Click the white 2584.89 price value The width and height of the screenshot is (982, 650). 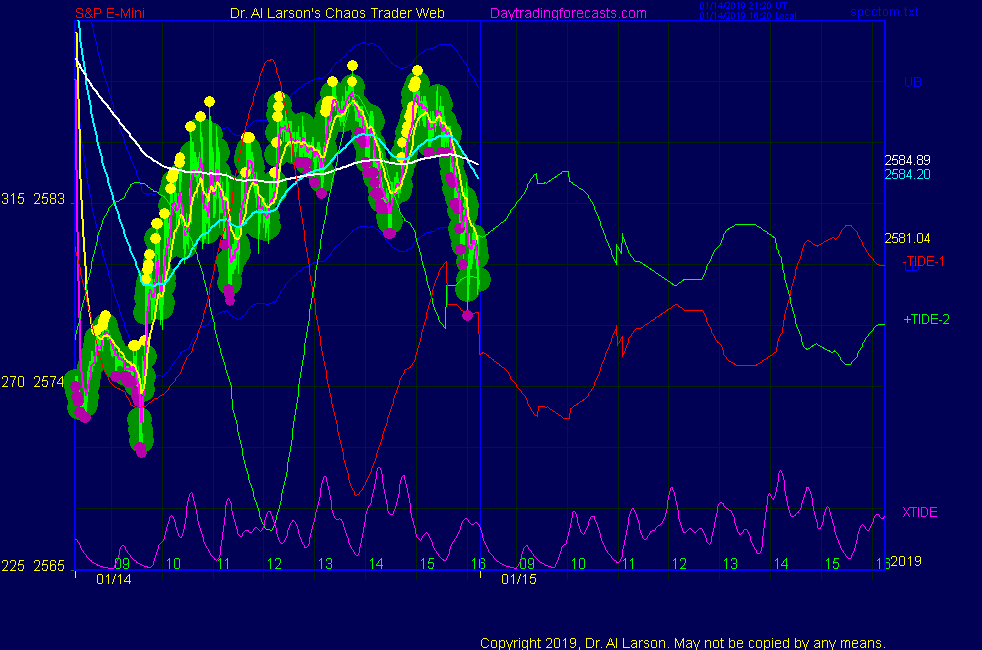907,160
